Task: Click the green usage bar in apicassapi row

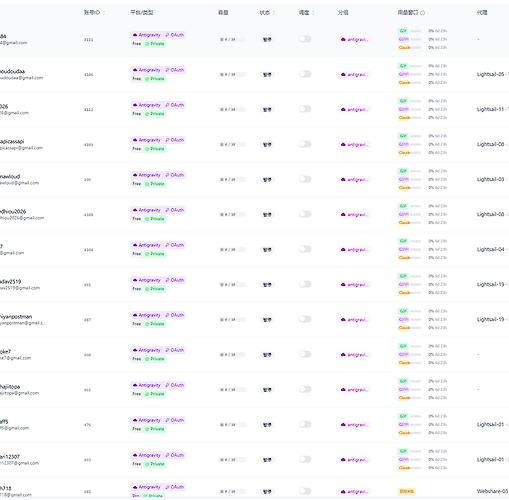Action: (x=415, y=136)
